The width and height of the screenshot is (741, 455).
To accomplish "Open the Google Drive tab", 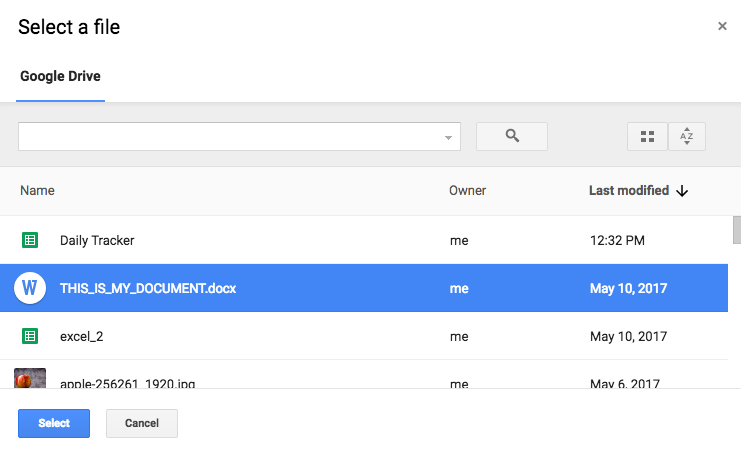I will click(60, 76).
